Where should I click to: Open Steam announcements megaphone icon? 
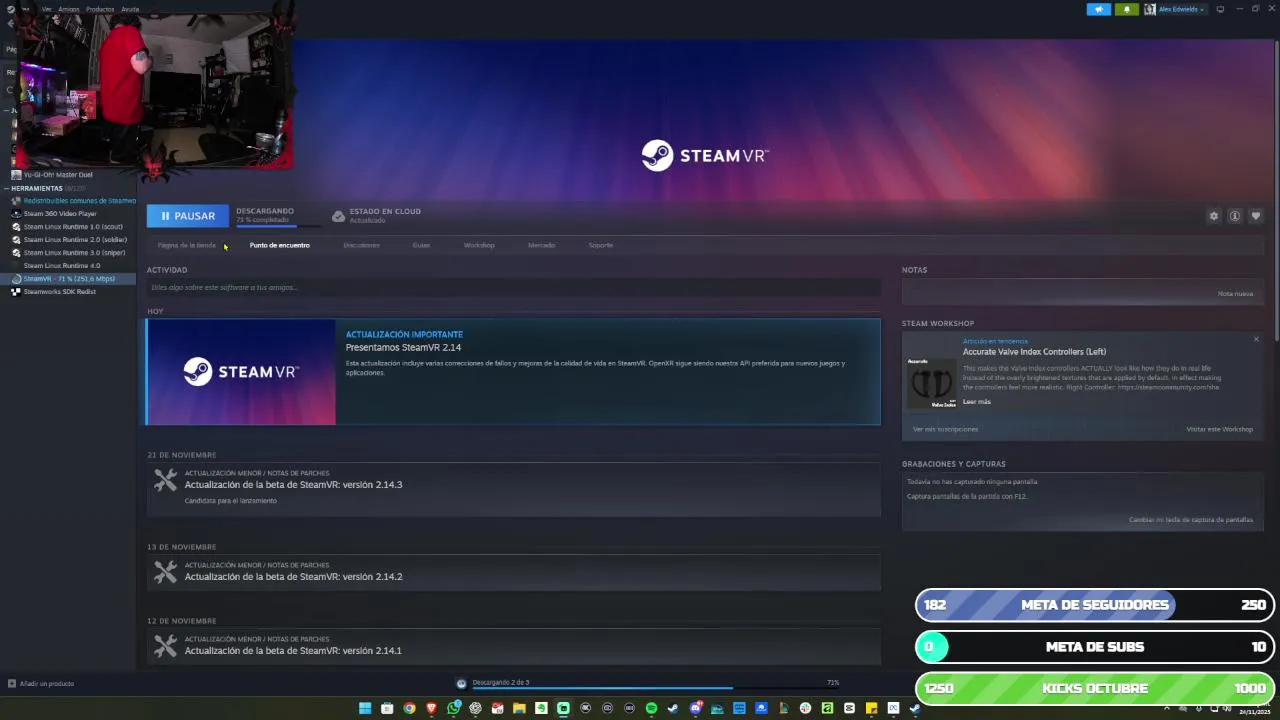point(1098,9)
